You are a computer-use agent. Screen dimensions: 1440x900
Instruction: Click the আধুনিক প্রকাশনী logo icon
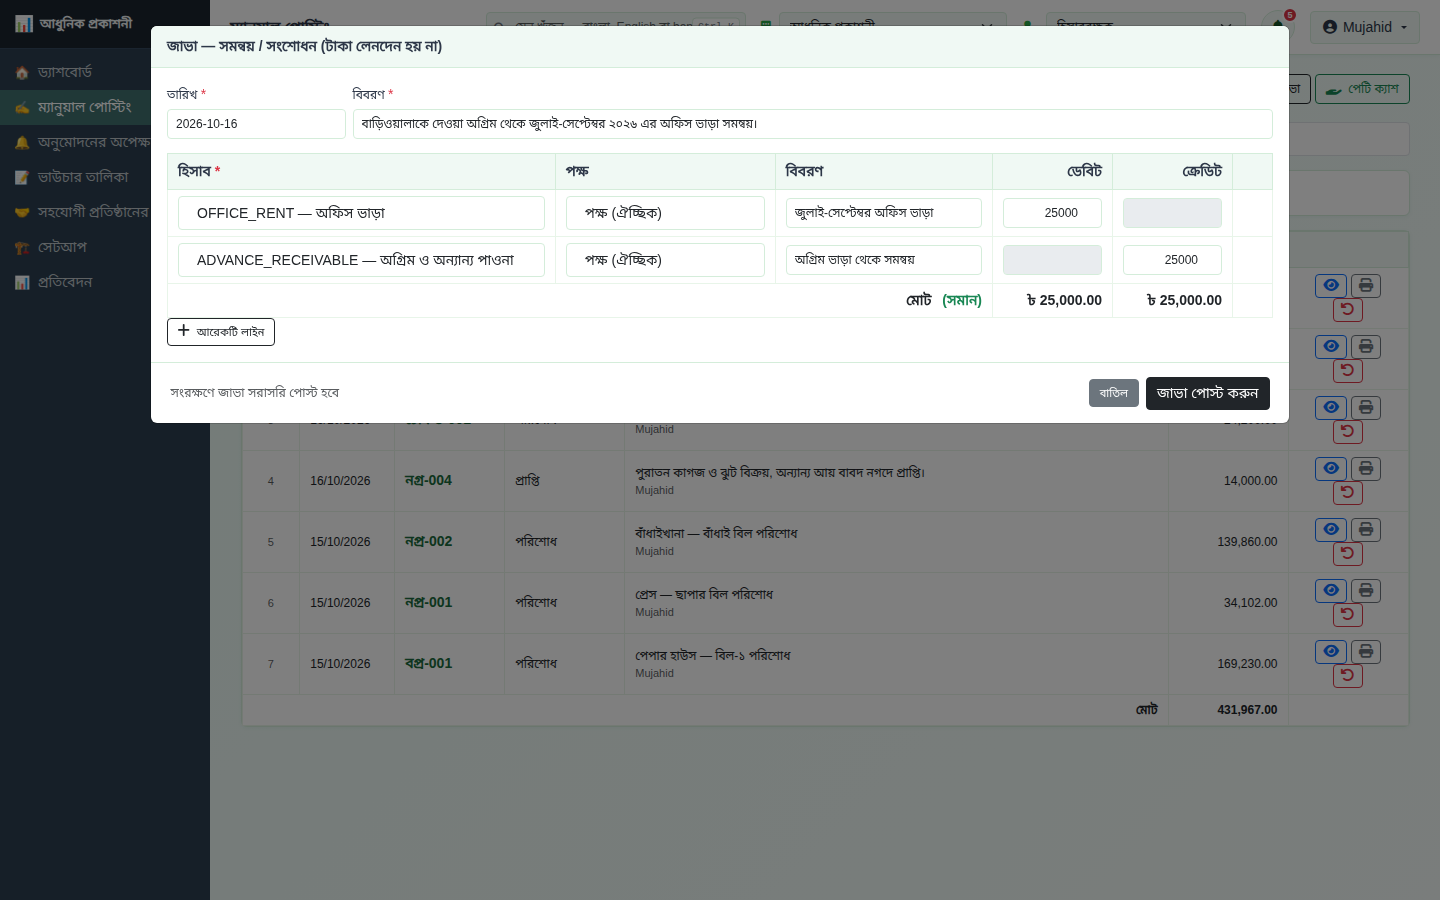pyautogui.click(x=24, y=23)
